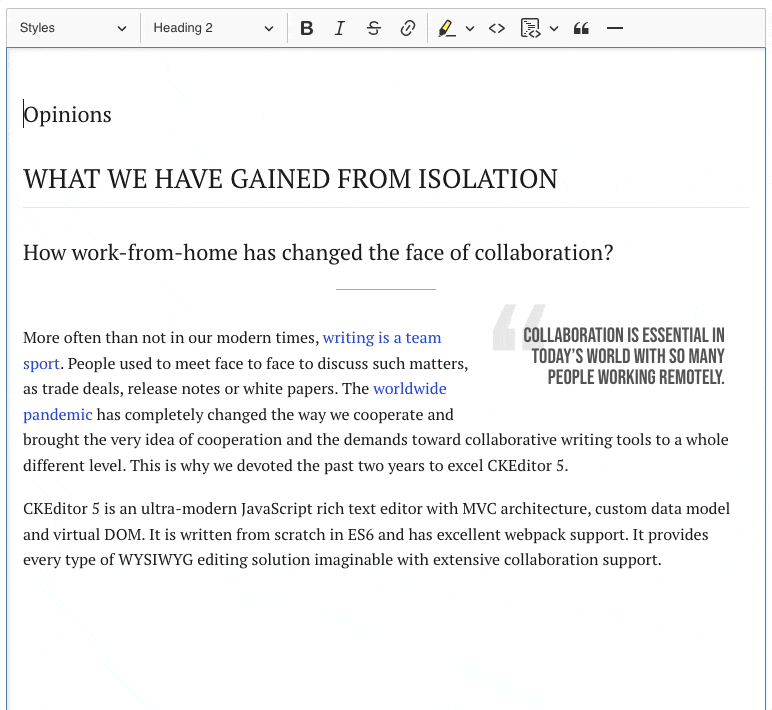Toggle block quote formatting
The height and width of the screenshot is (710, 772).
pos(581,28)
